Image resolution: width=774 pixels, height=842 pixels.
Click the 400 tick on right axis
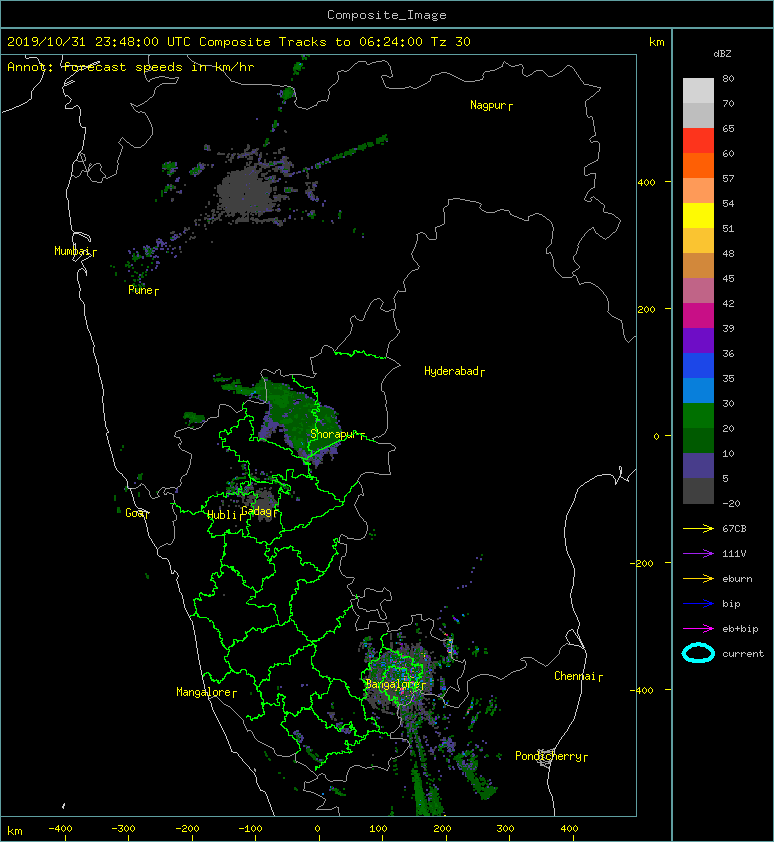pyautogui.click(x=647, y=183)
